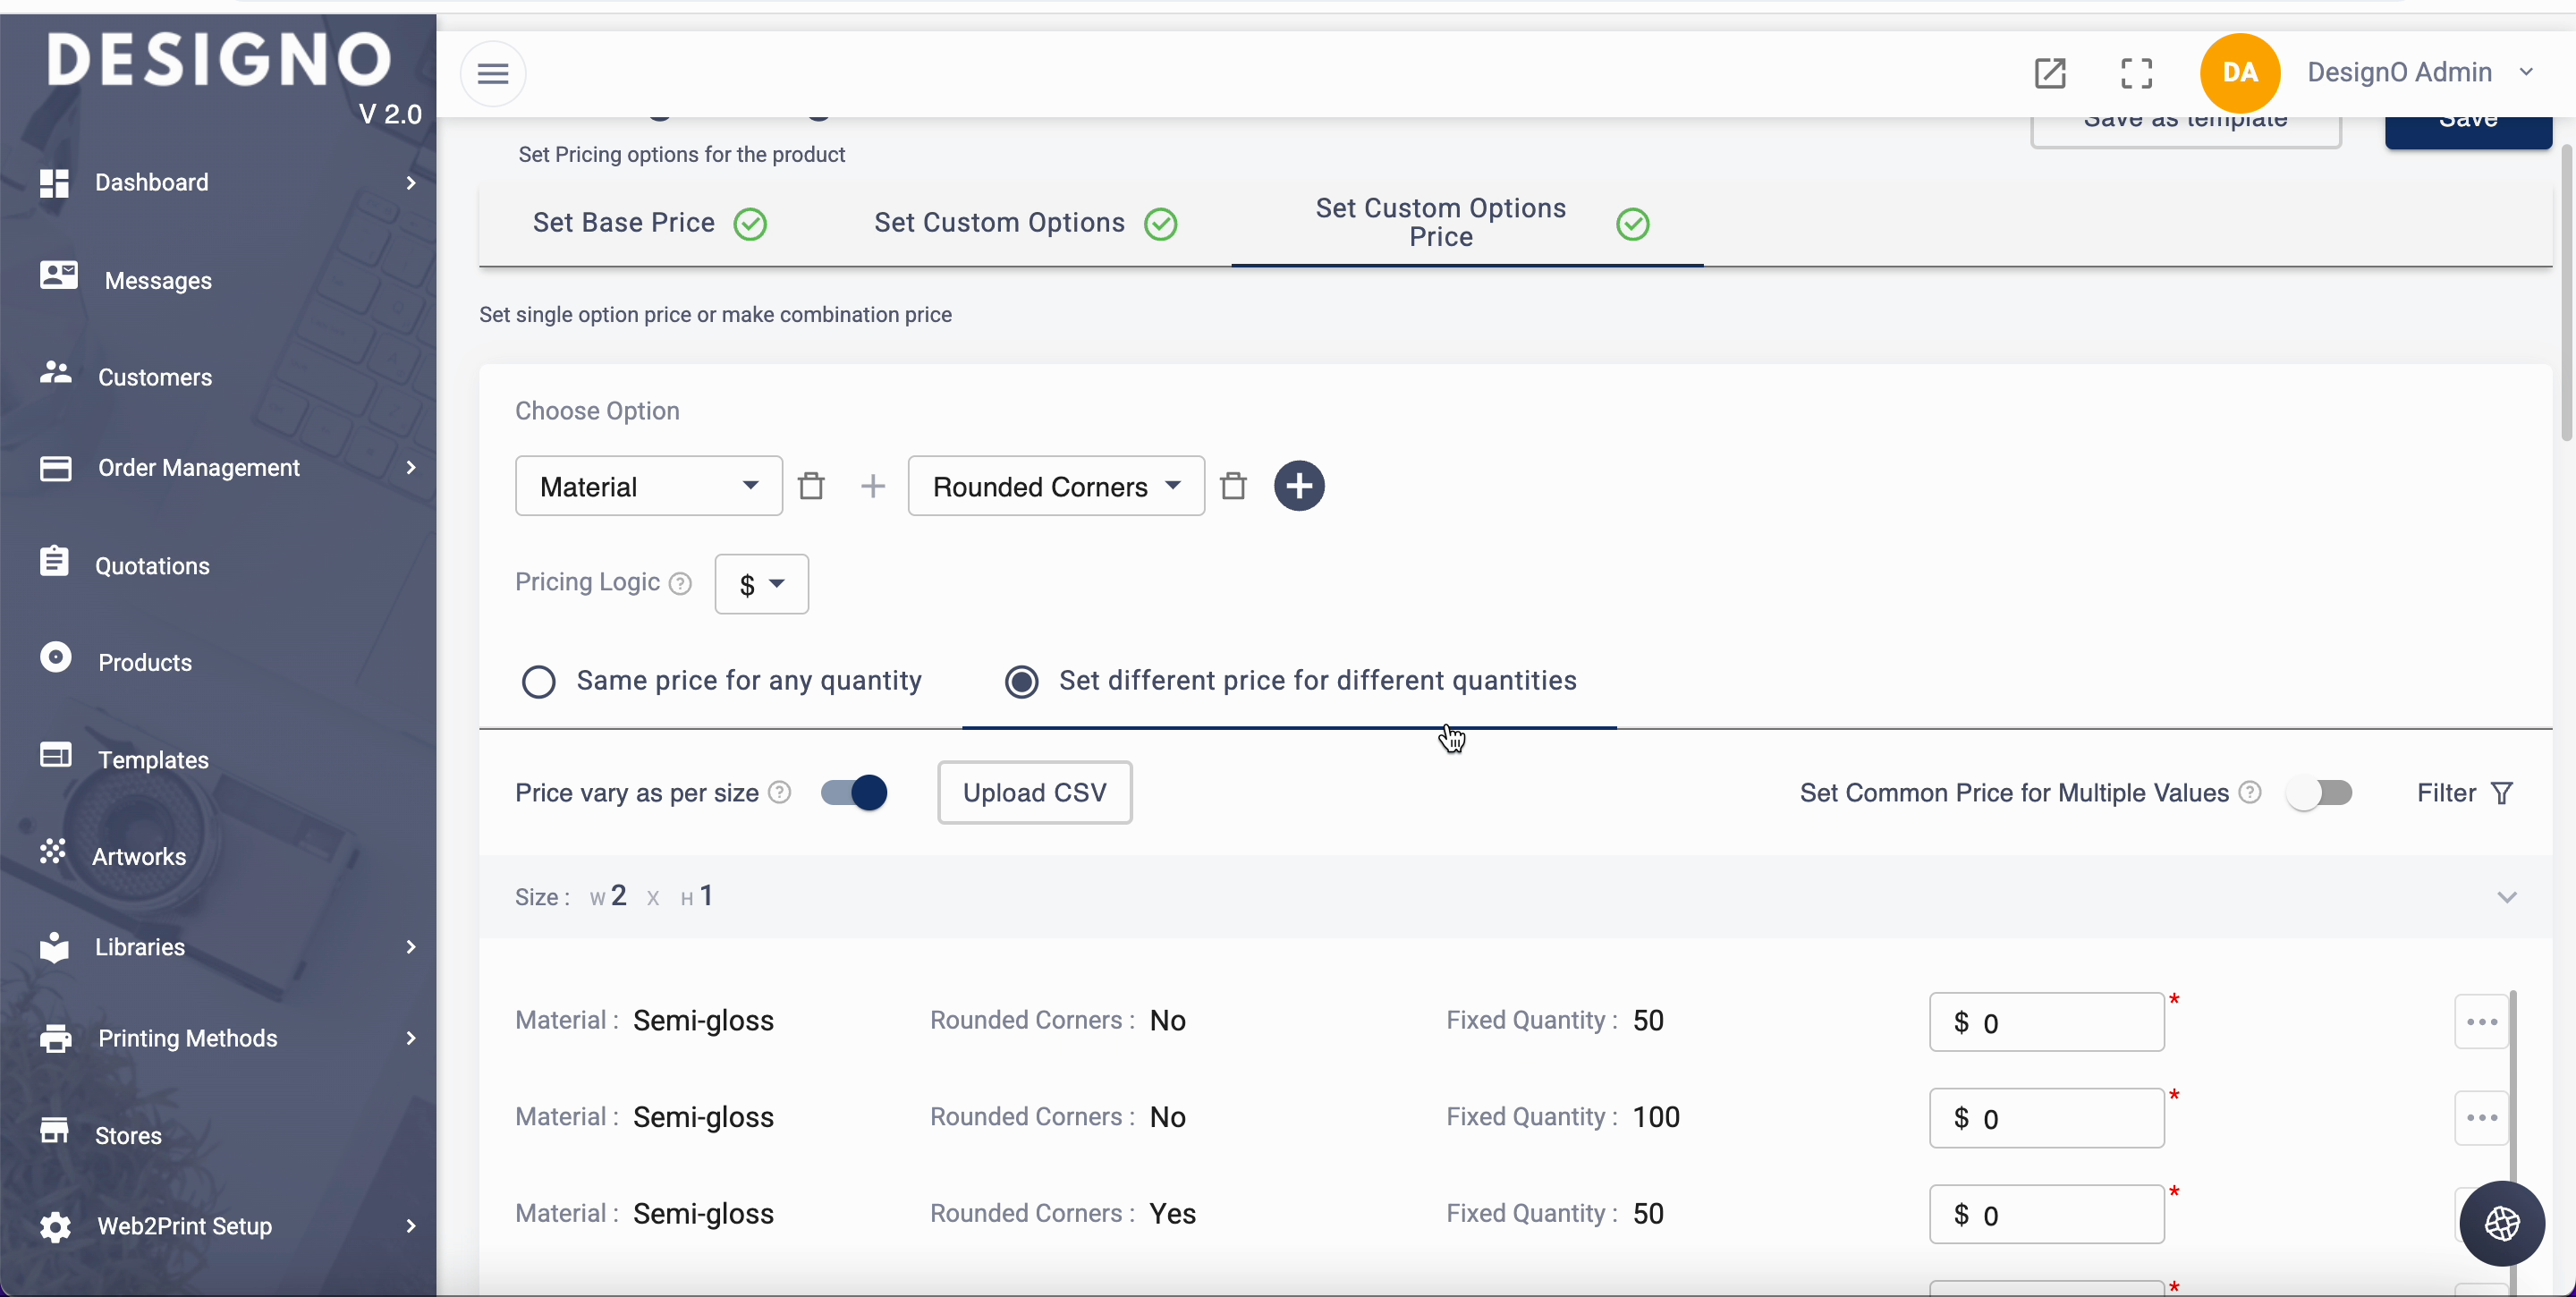
Task: Toggle Price vary as per size switch
Action: (853, 793)
